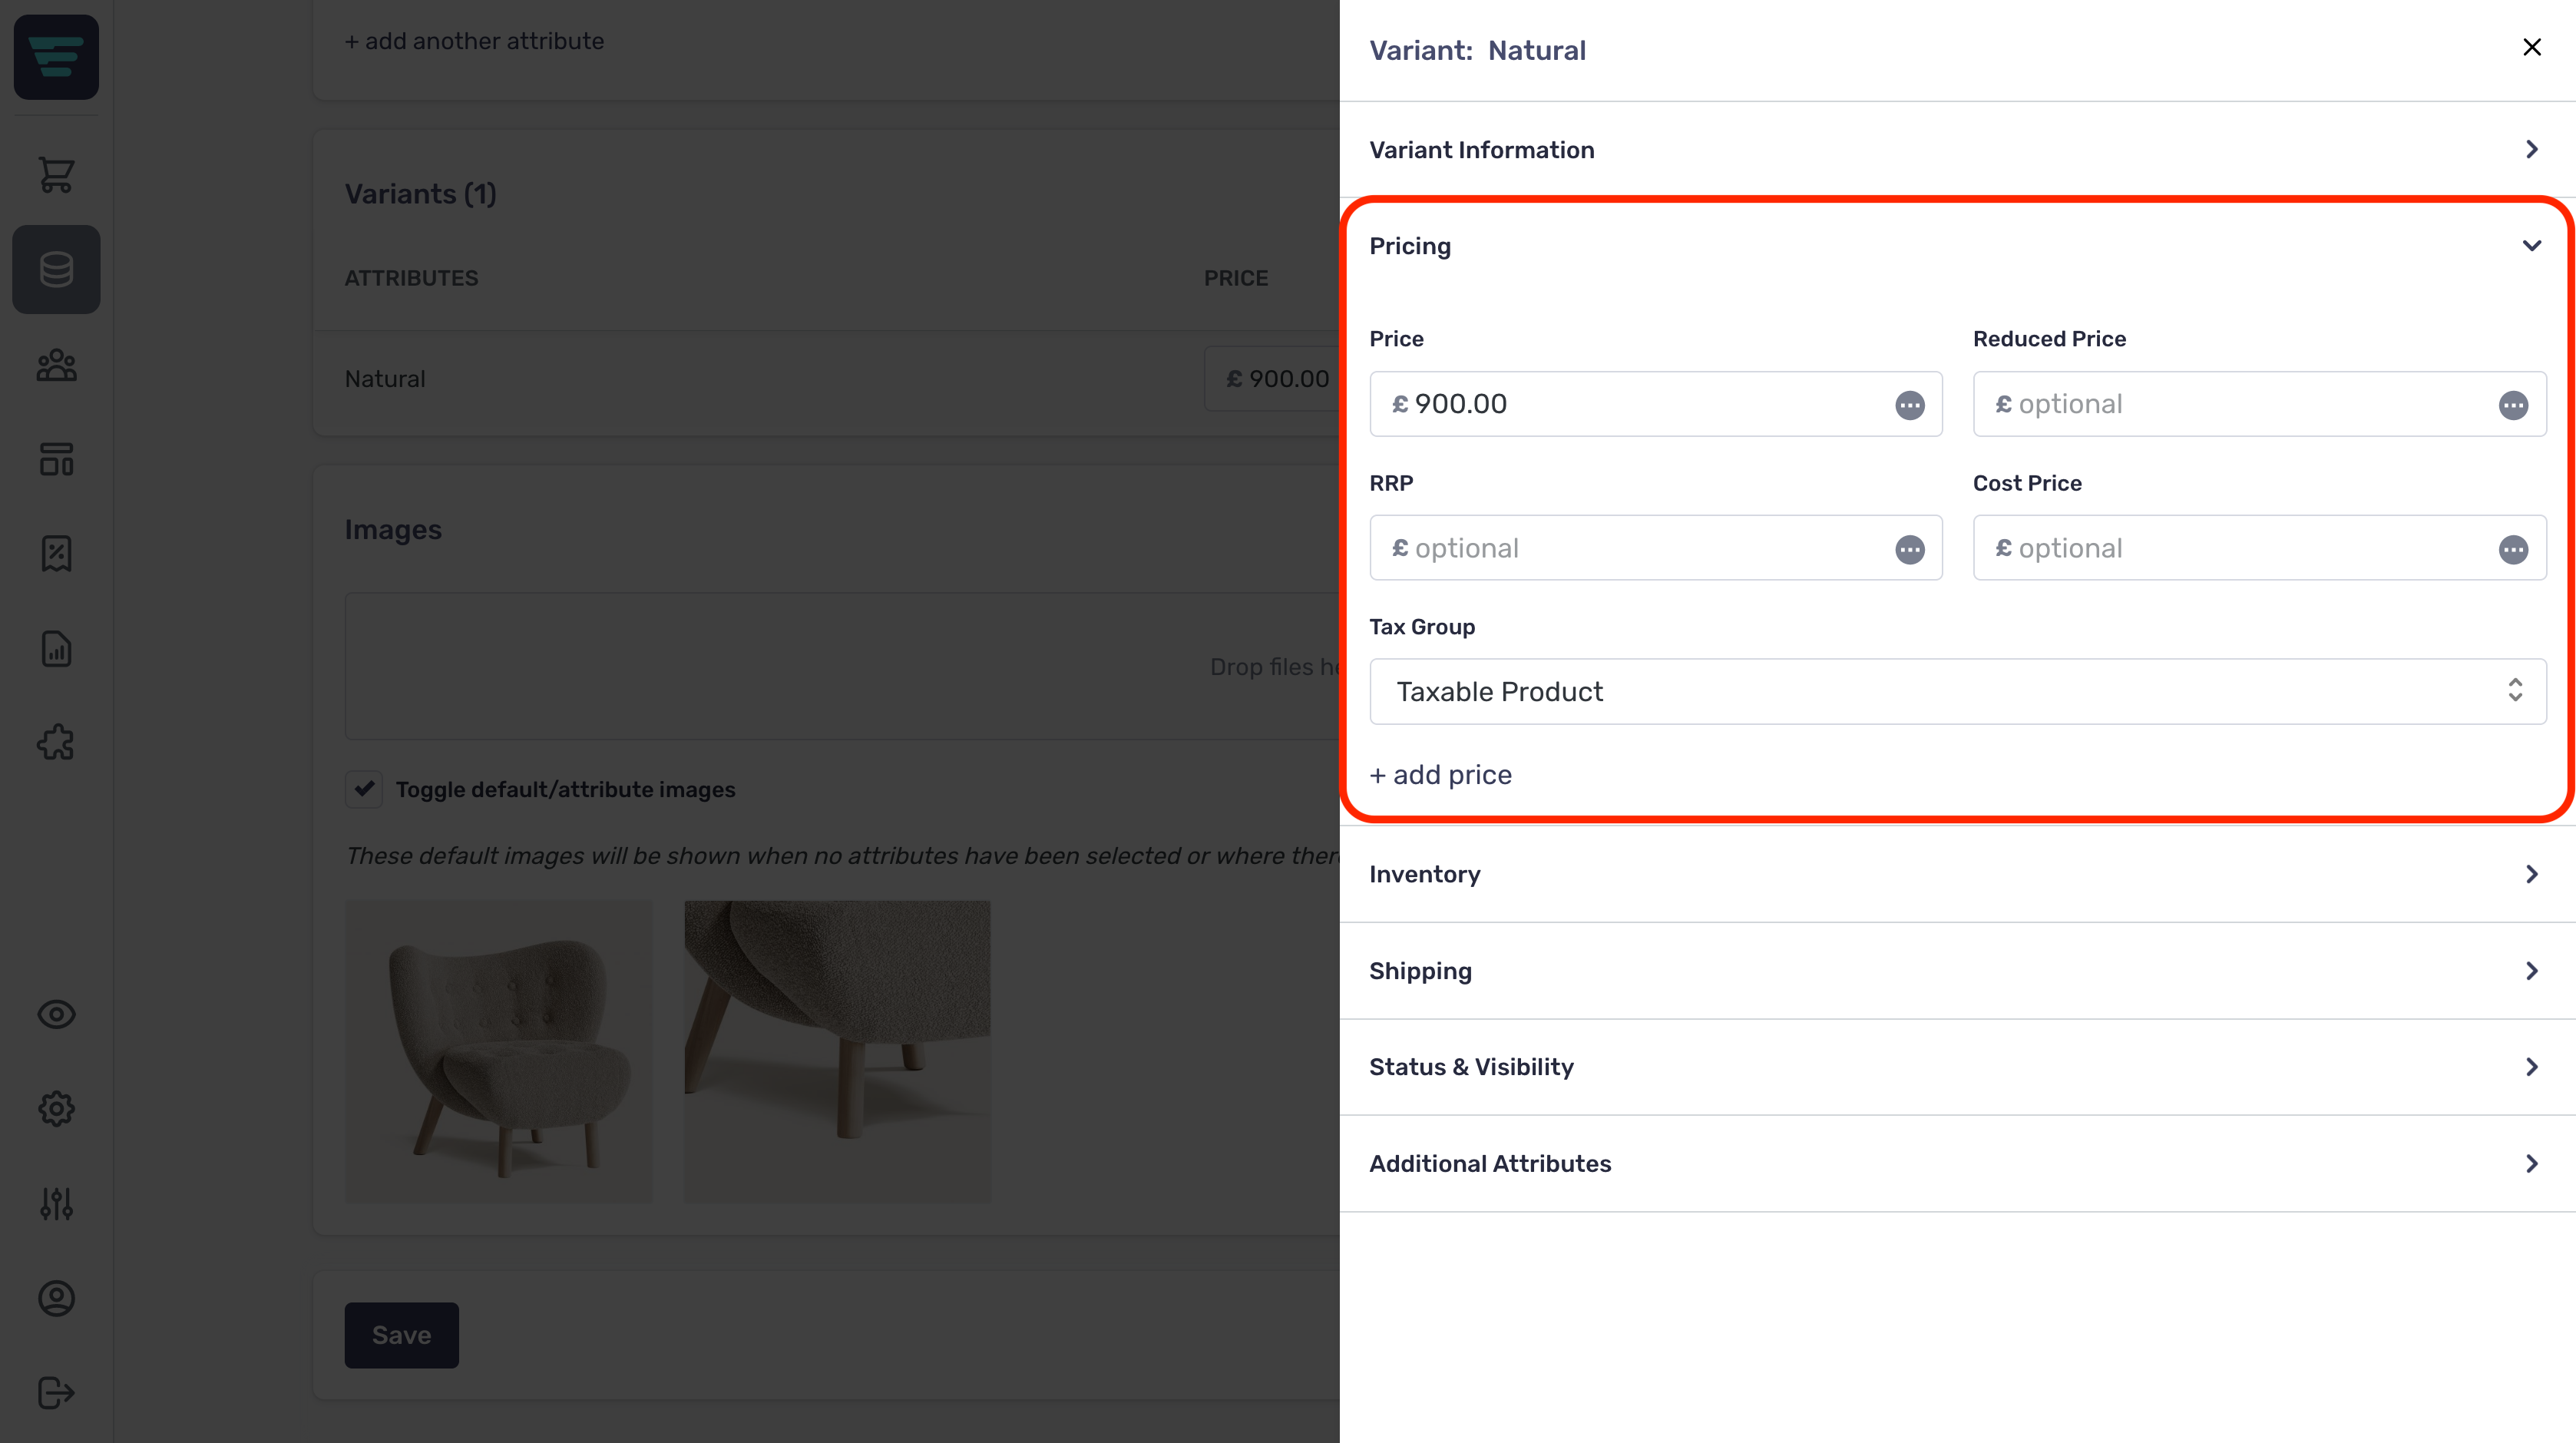Open the settings gear icon
Viewport: 2576px width, 1443px height.
coord(56,1108)
